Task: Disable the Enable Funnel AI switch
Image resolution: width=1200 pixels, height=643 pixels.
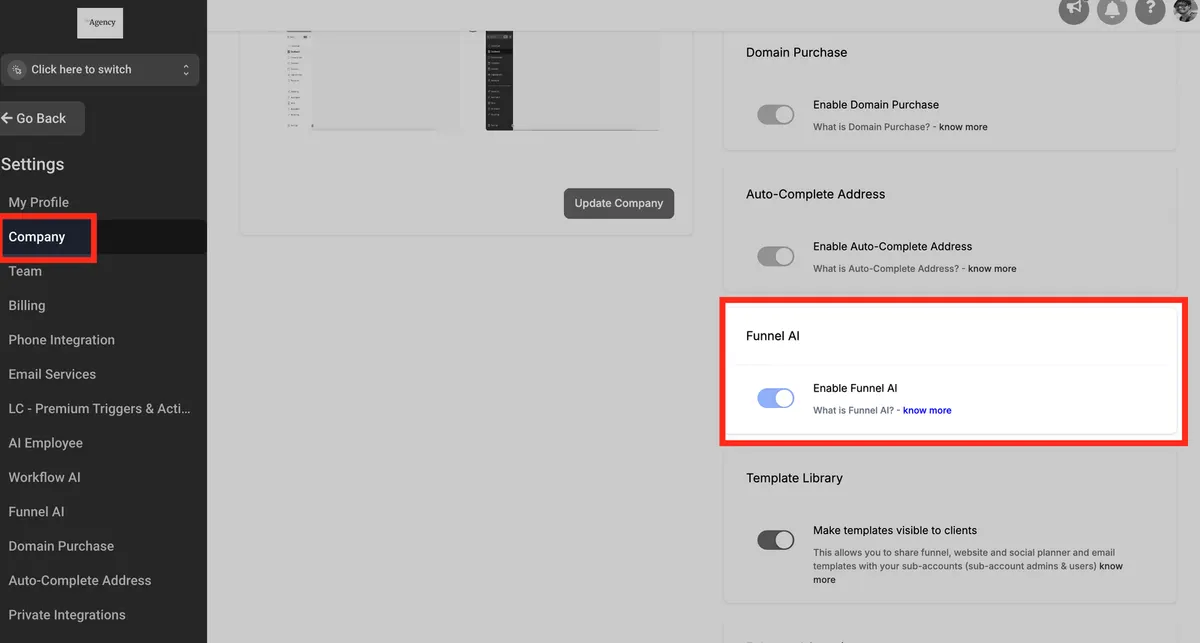Action: pyautogui.click(x=776, y=399)
